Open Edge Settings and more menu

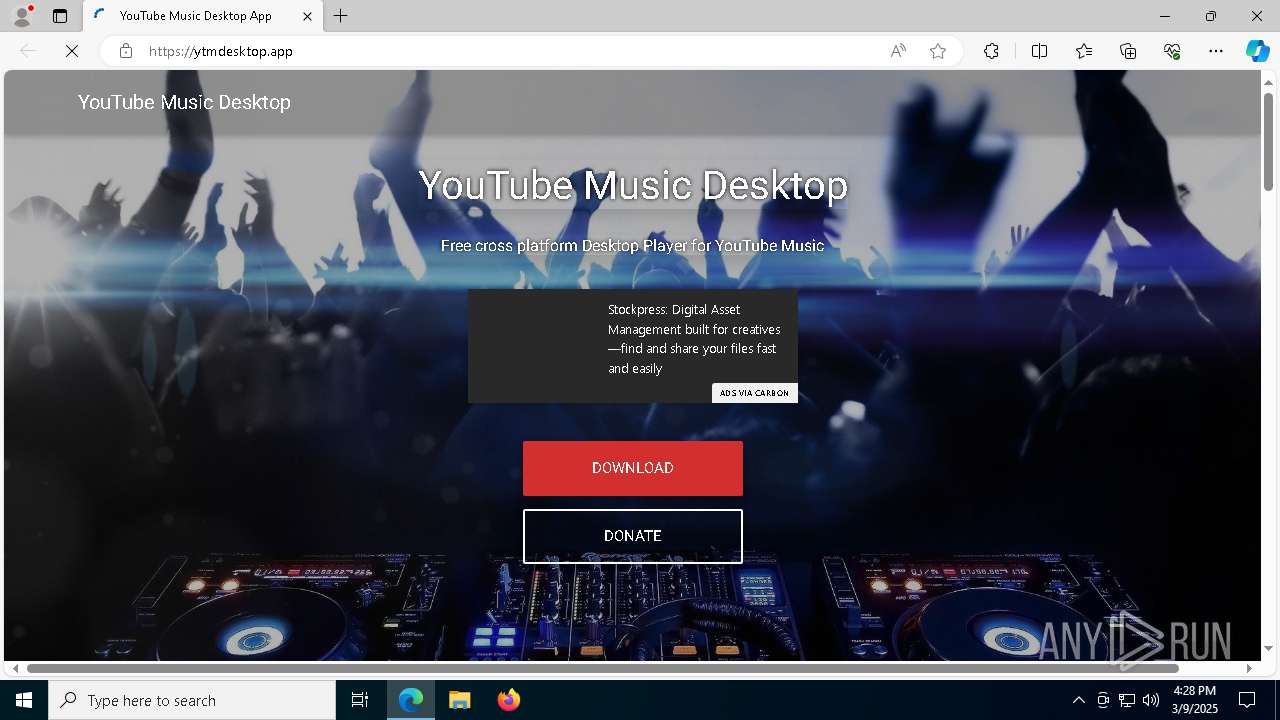tap(1216, 51)
